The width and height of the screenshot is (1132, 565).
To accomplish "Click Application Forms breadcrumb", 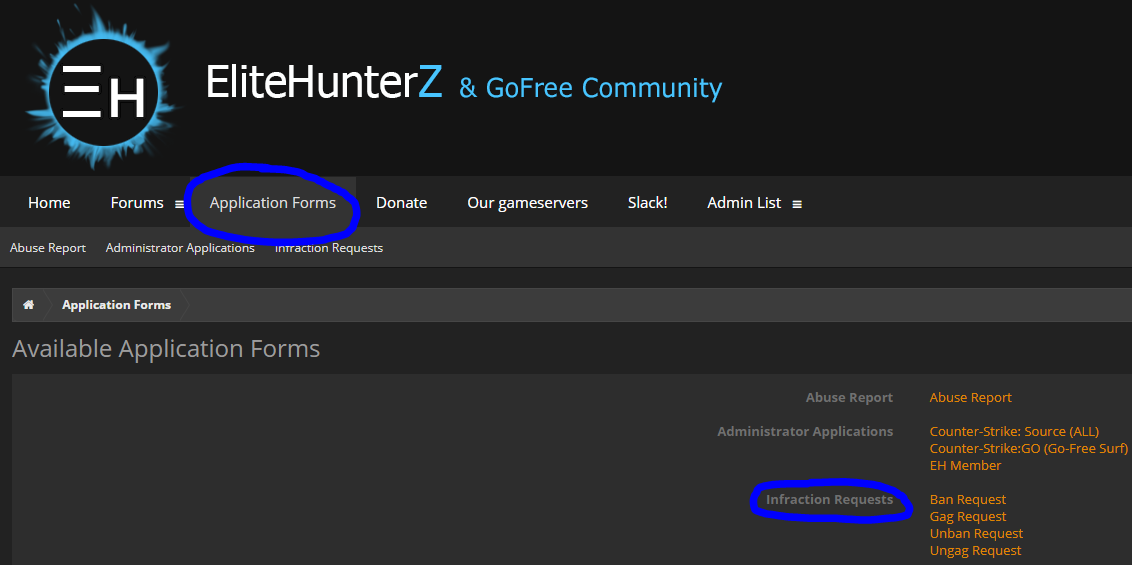I will click(x=116, y=305).
